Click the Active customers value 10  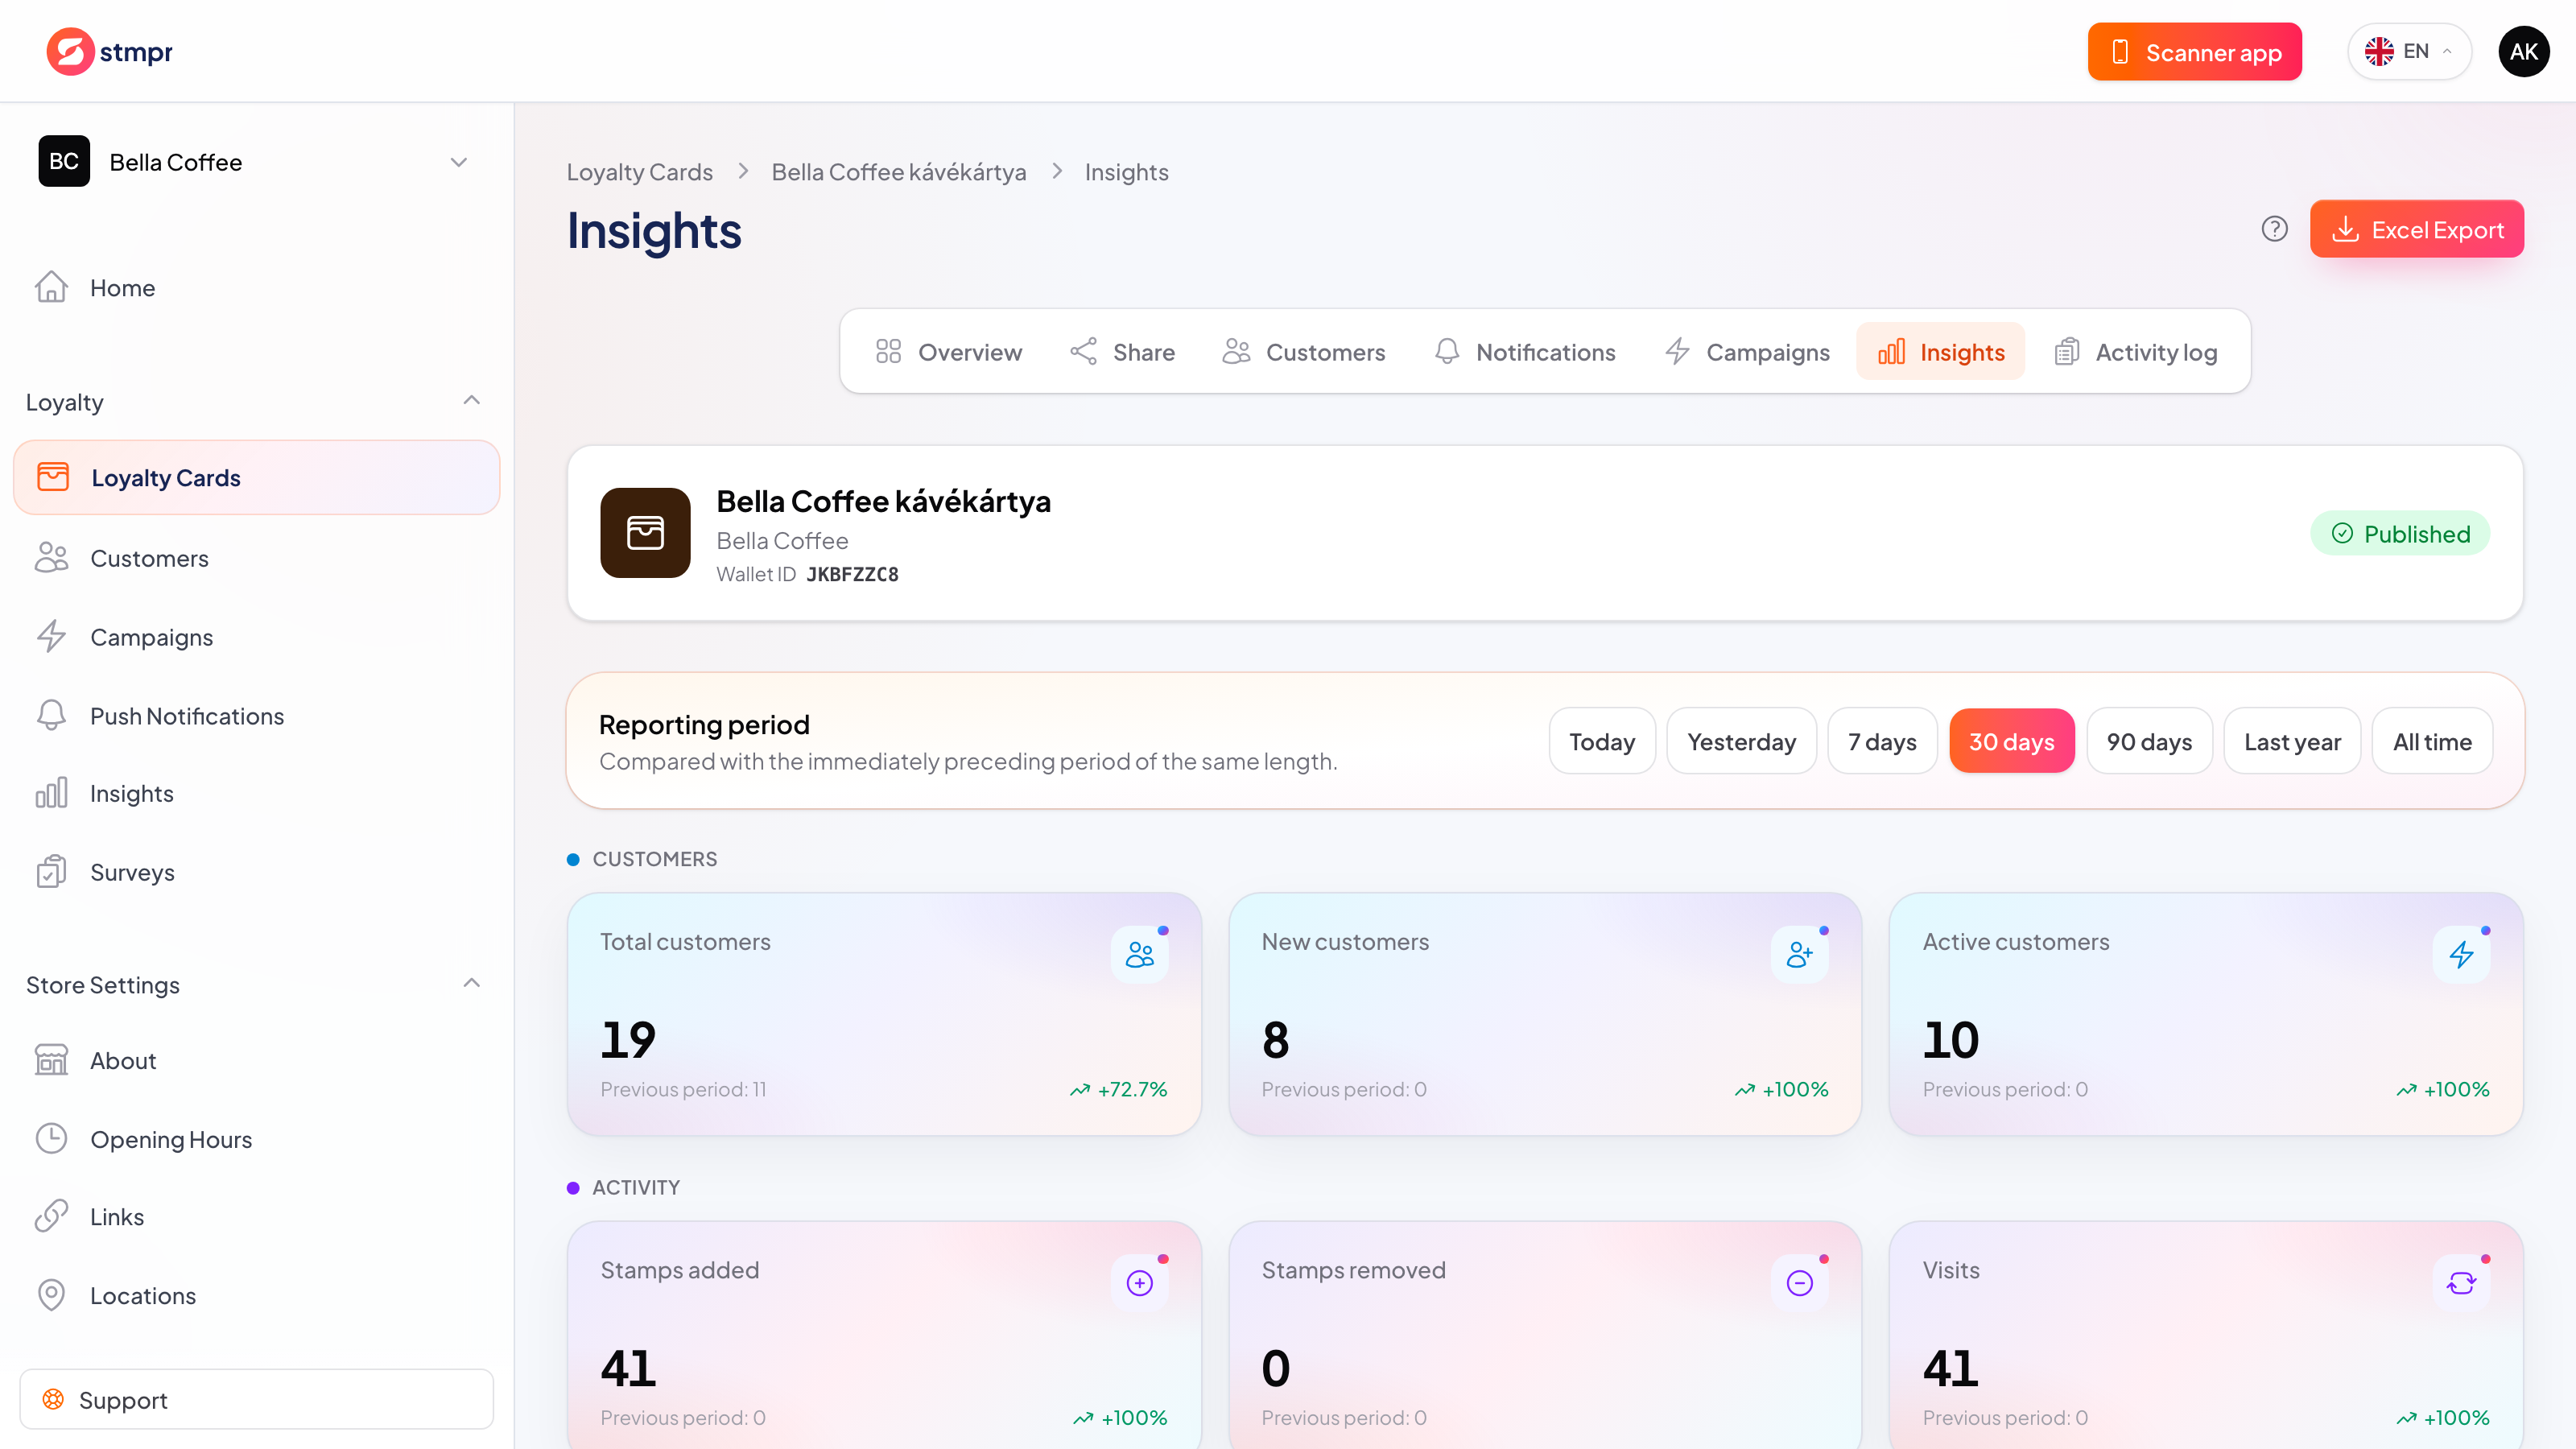[x=1950, y=1039]
